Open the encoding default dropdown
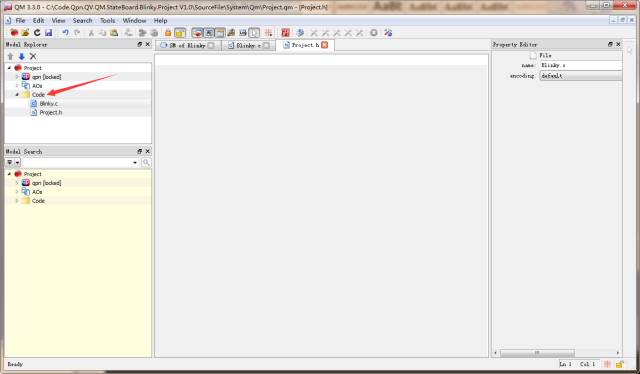Image resolution: width=640 pixels, height=374 pixels. (x=581, y=76)
